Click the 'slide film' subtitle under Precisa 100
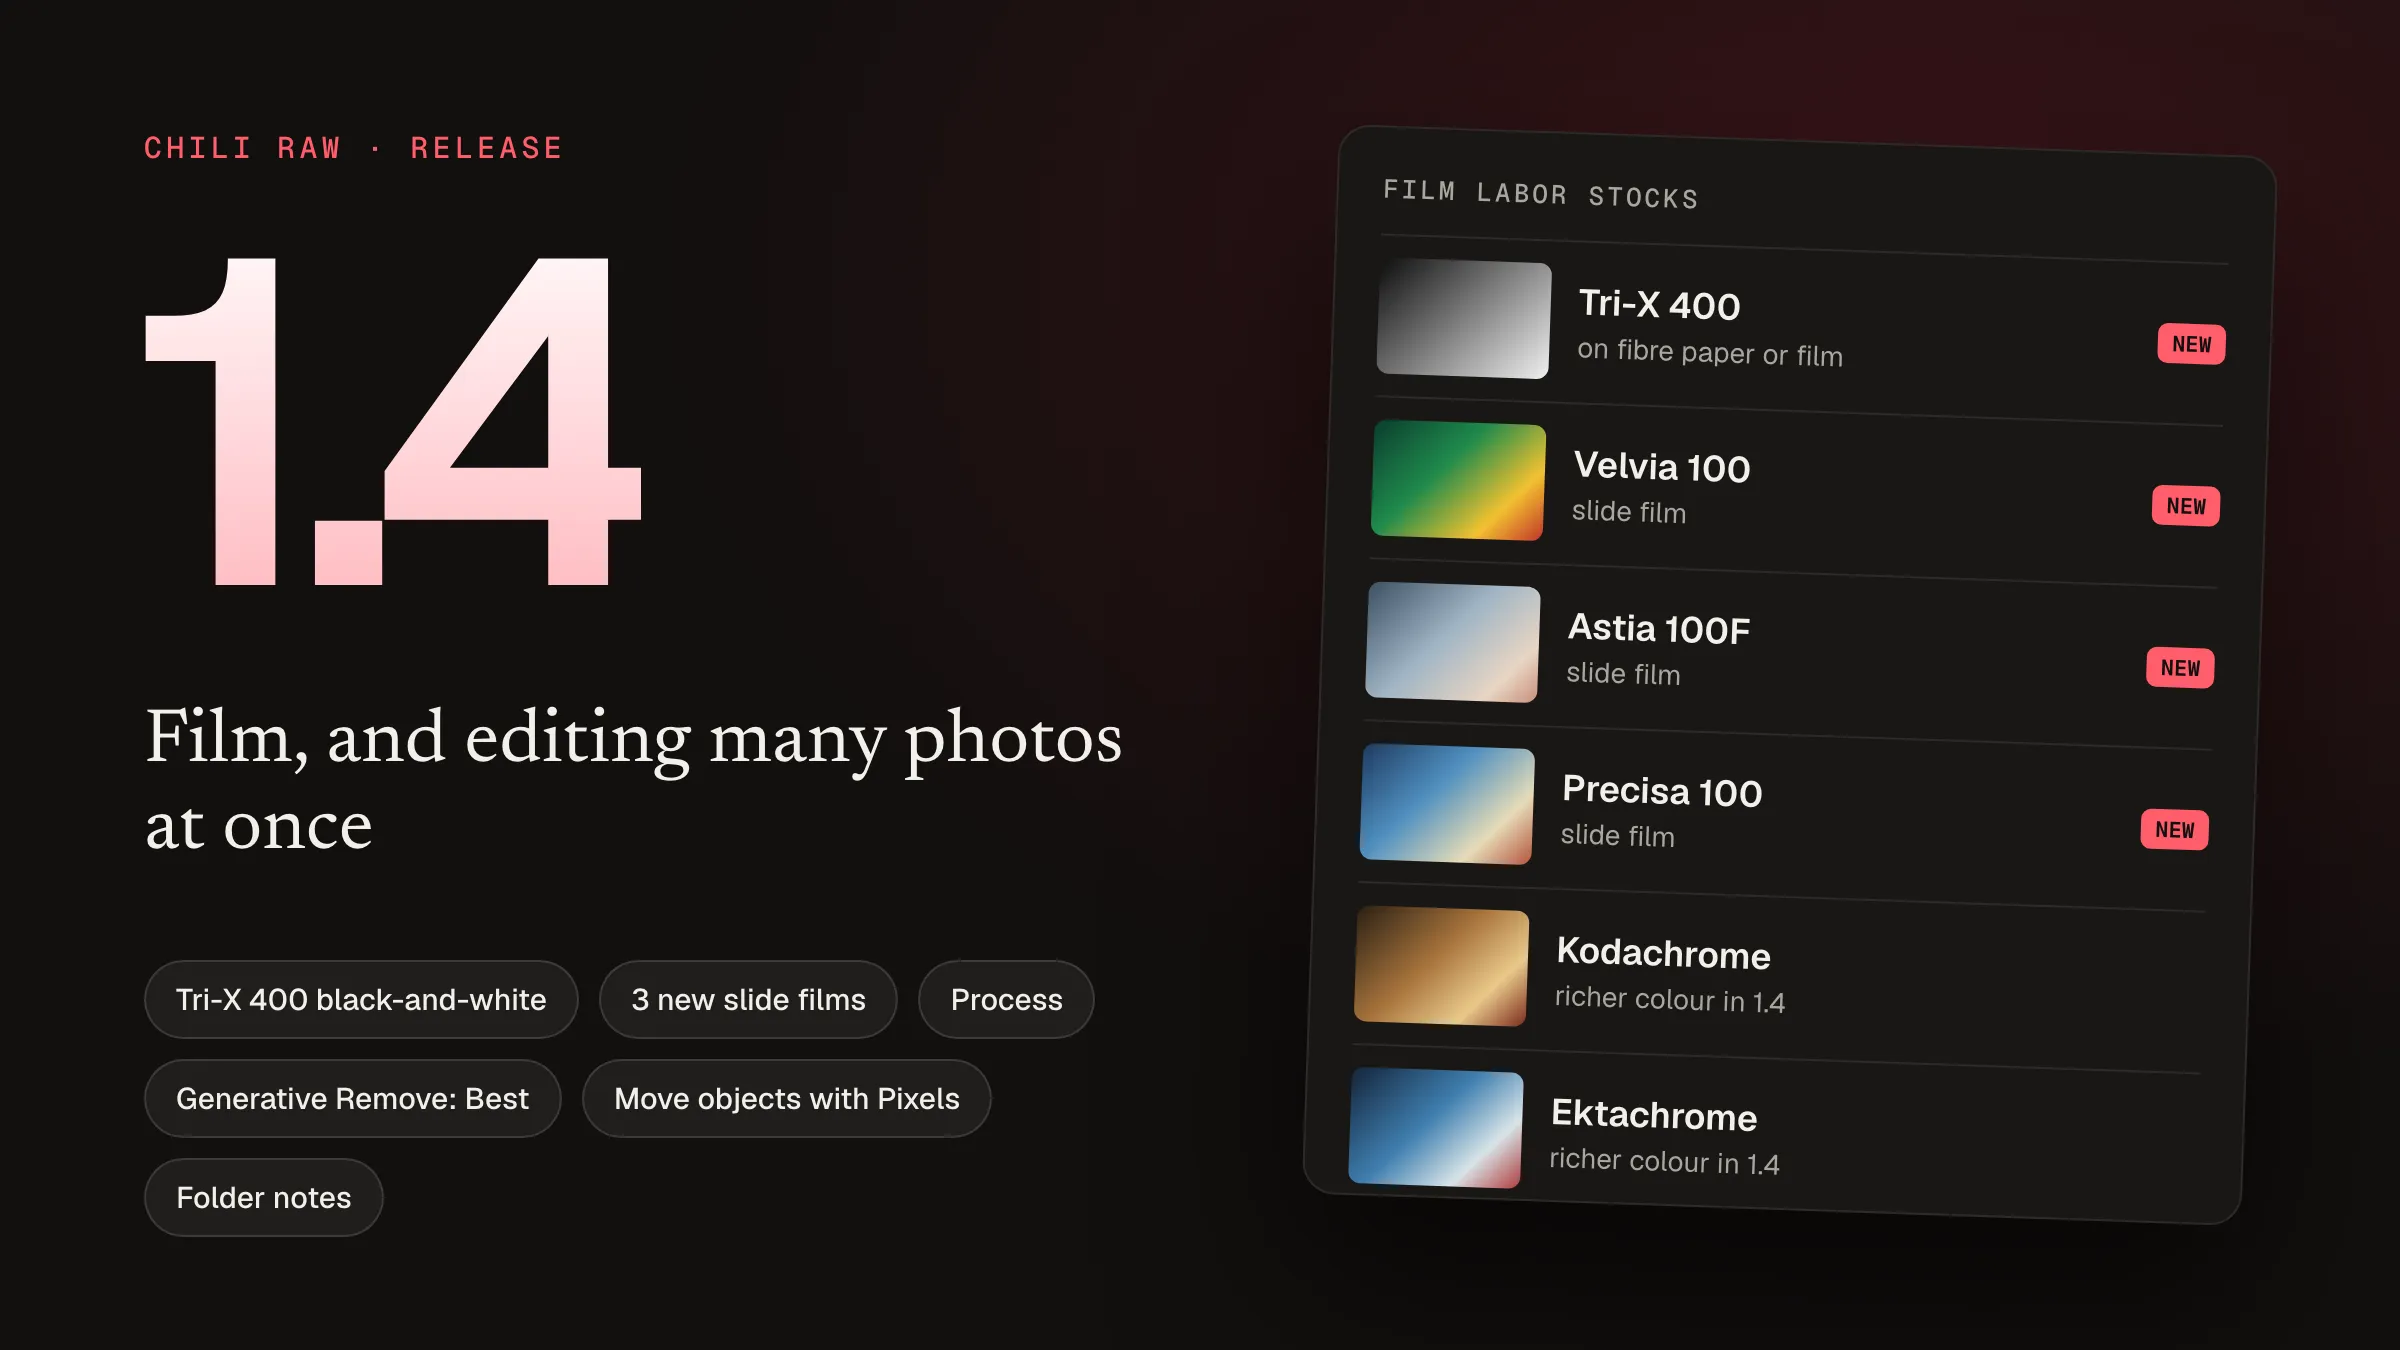2400x1350 pixels. 1618,836
